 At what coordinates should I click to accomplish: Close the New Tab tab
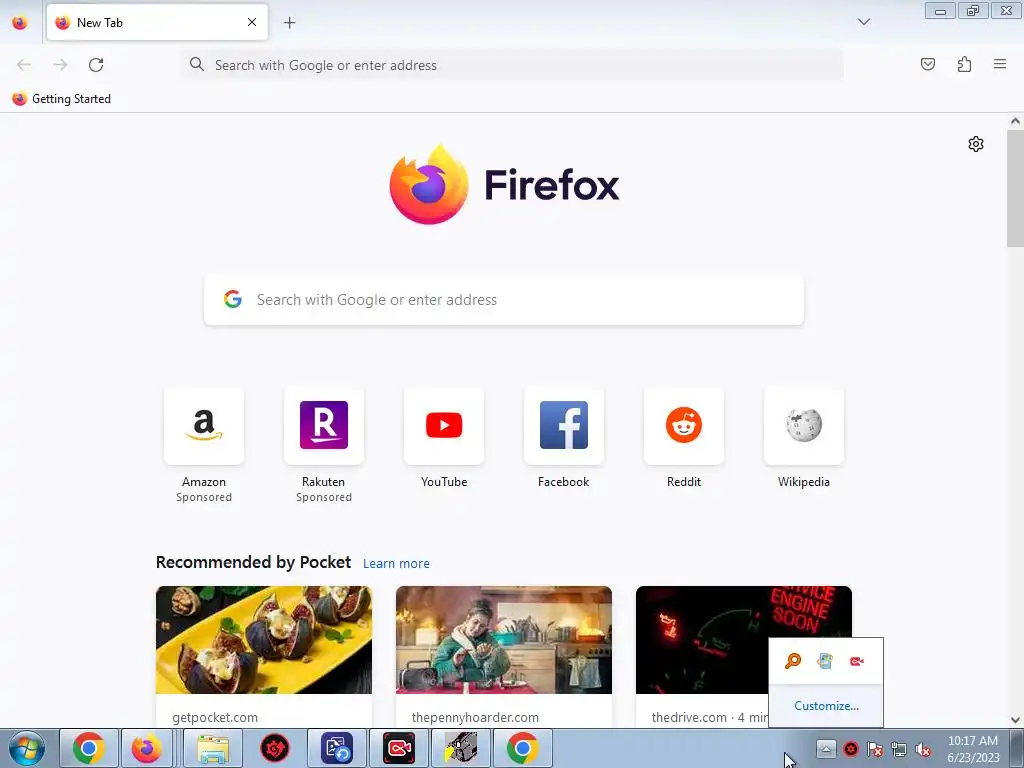(x=252, y=22)
